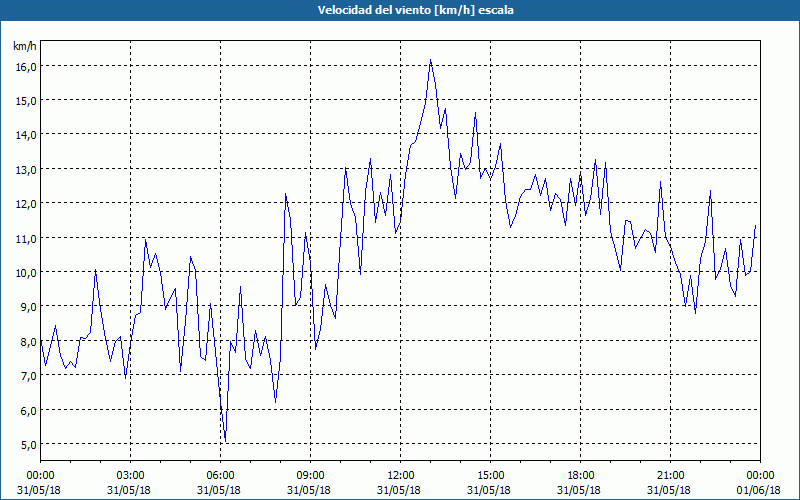Select the 8,0 y-axis value
Viewport: 800px width, 500px height.
[x=28, y=341]
